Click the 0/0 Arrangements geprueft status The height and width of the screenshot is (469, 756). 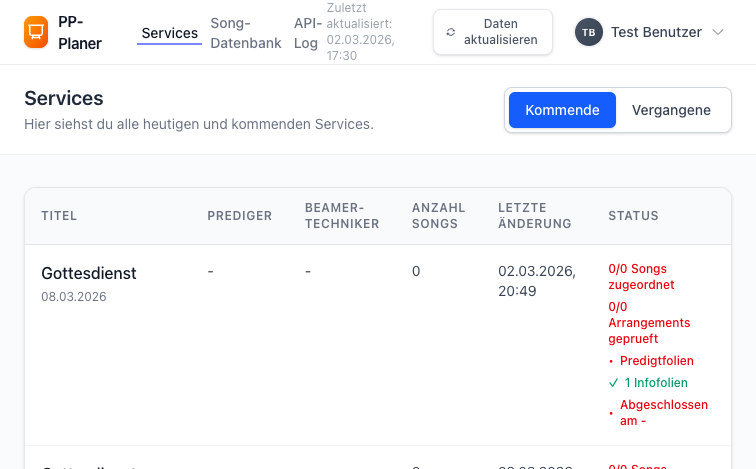(x=648, y=323)
